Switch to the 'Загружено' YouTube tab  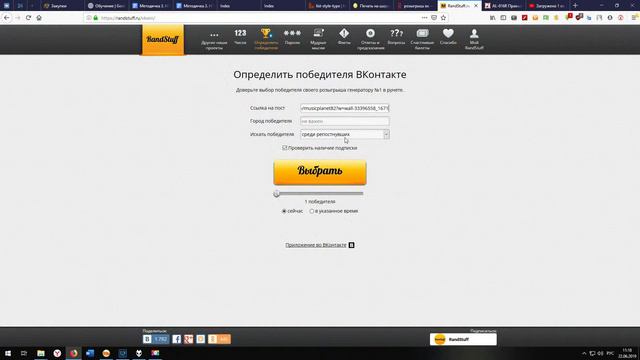coord(547,6)
